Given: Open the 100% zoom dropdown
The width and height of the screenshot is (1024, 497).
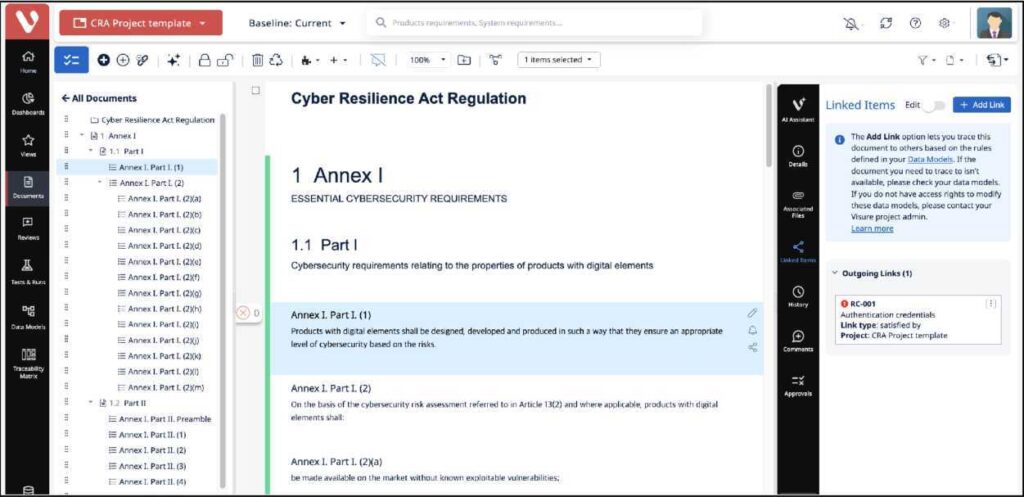Looking at the screenshot, I should [426, 60].
